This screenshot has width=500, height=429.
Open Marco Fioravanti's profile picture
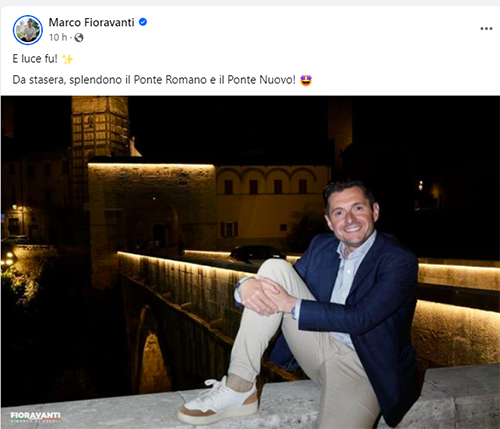coord(28,30)
